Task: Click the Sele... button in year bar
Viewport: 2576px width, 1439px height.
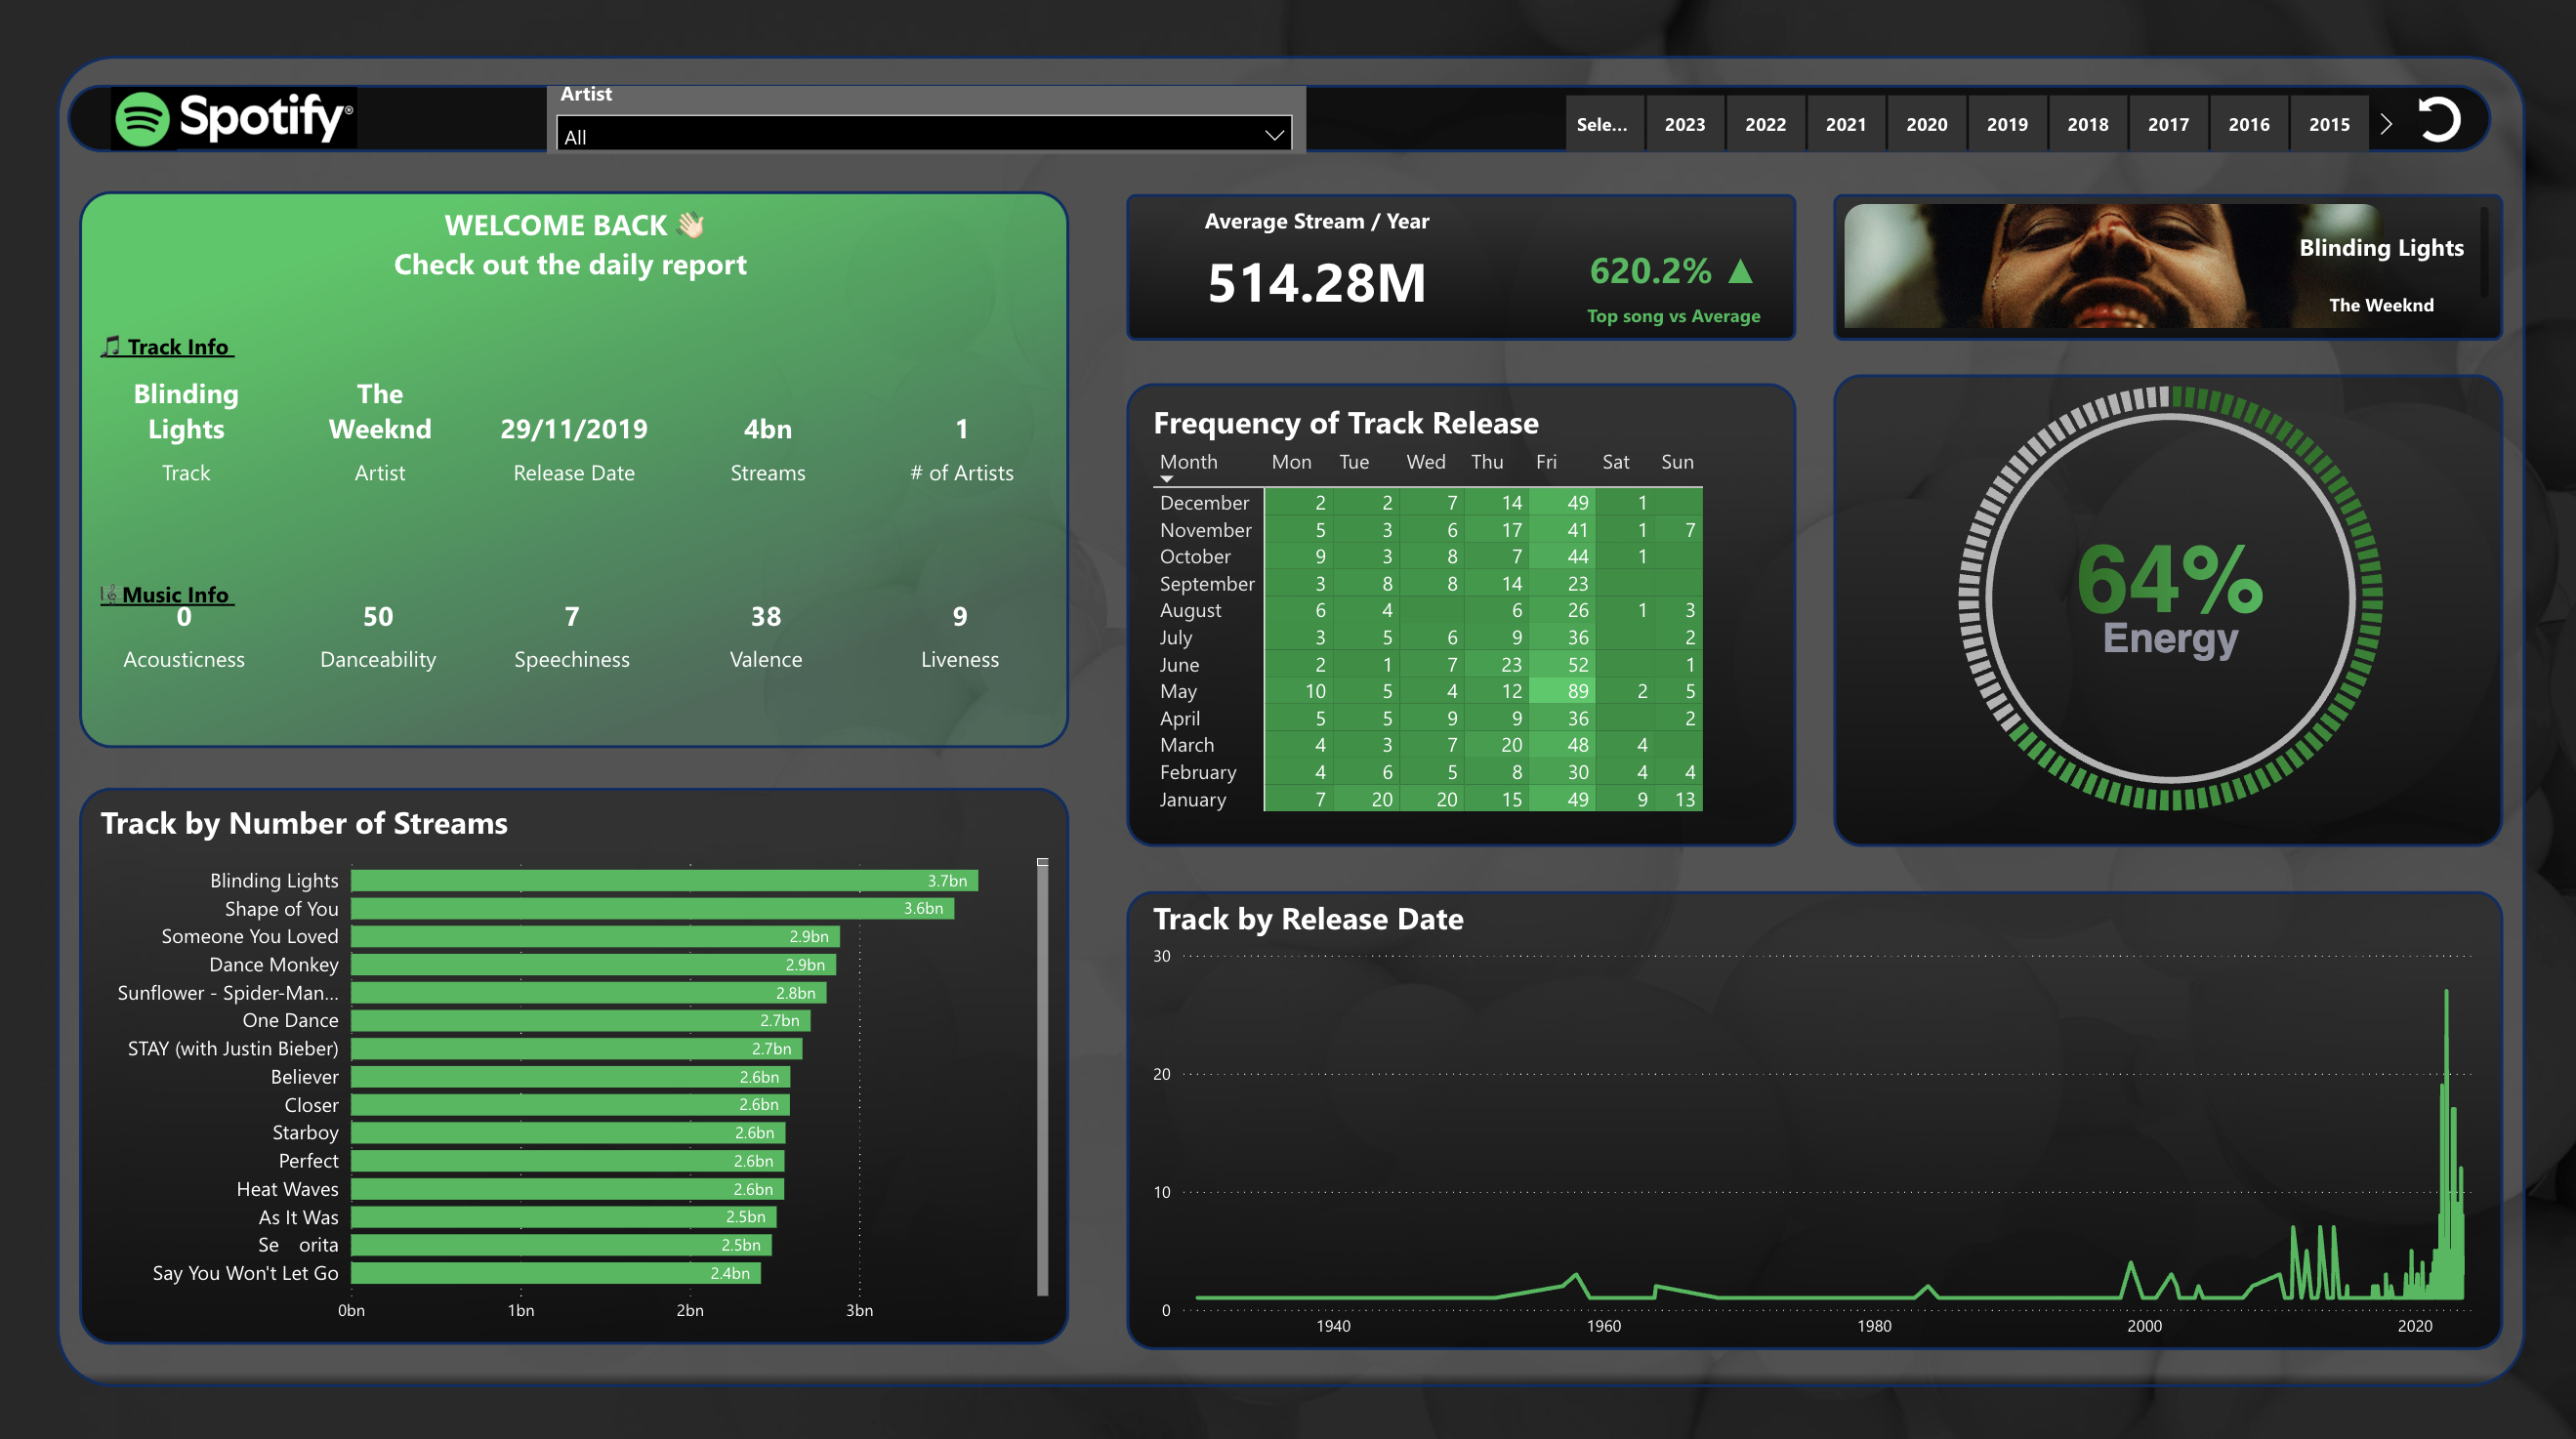Action: [1604, 123]
